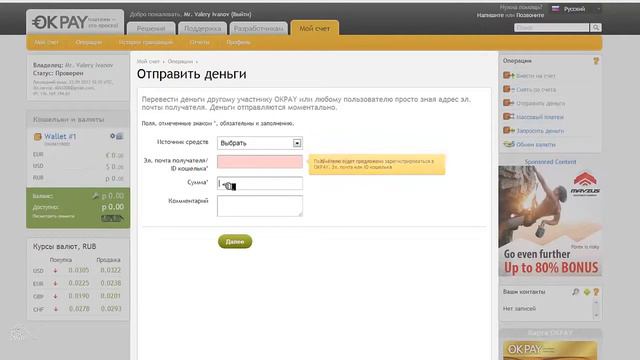This screenshot has width=640, height=360.
Task: Open Операции in the orange submenu
Action: [x=89, y=42]
